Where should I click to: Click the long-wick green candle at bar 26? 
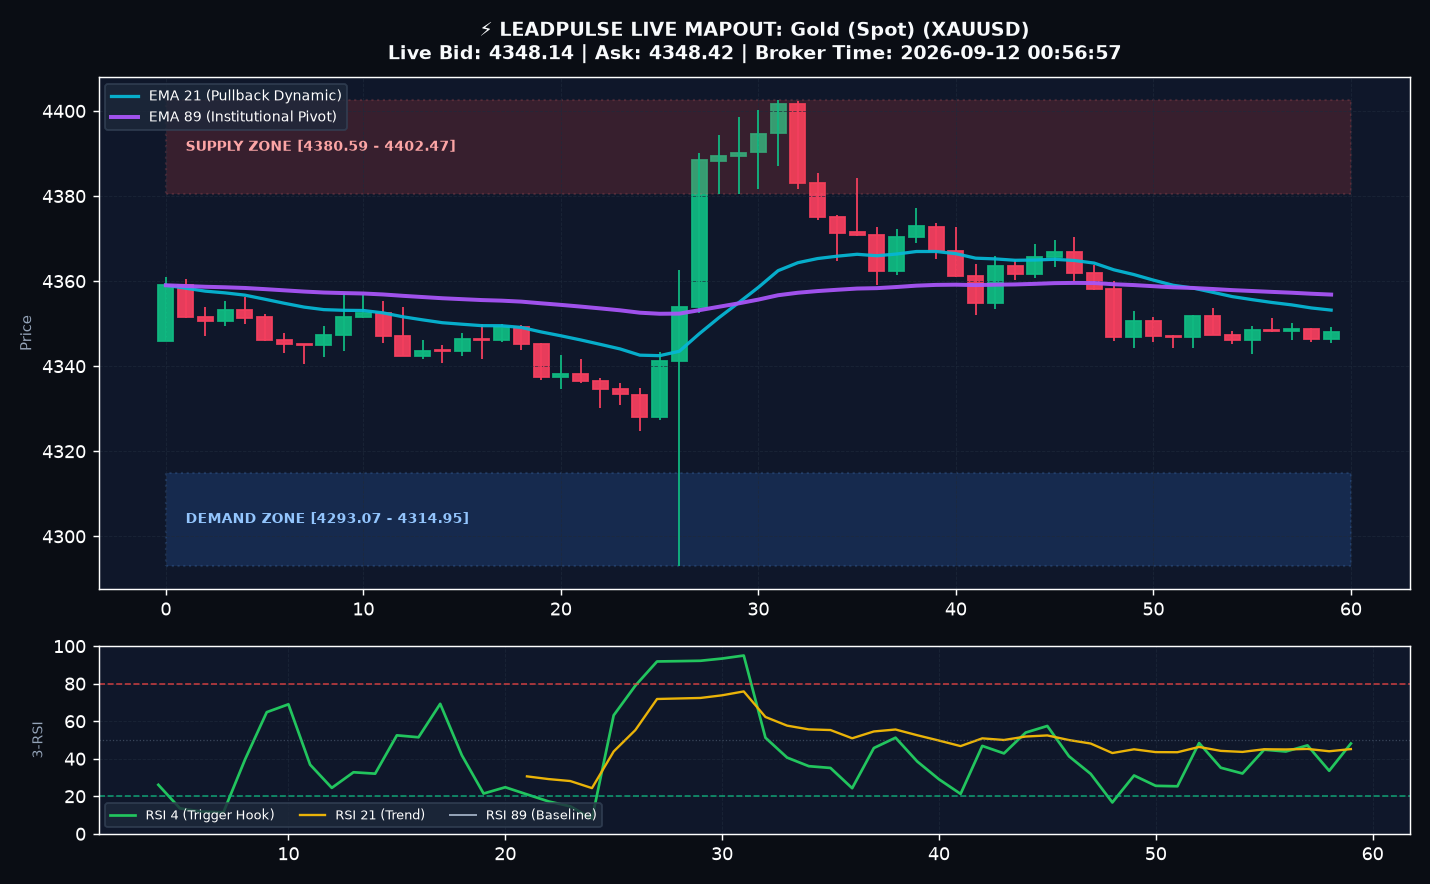pos(679,334)
